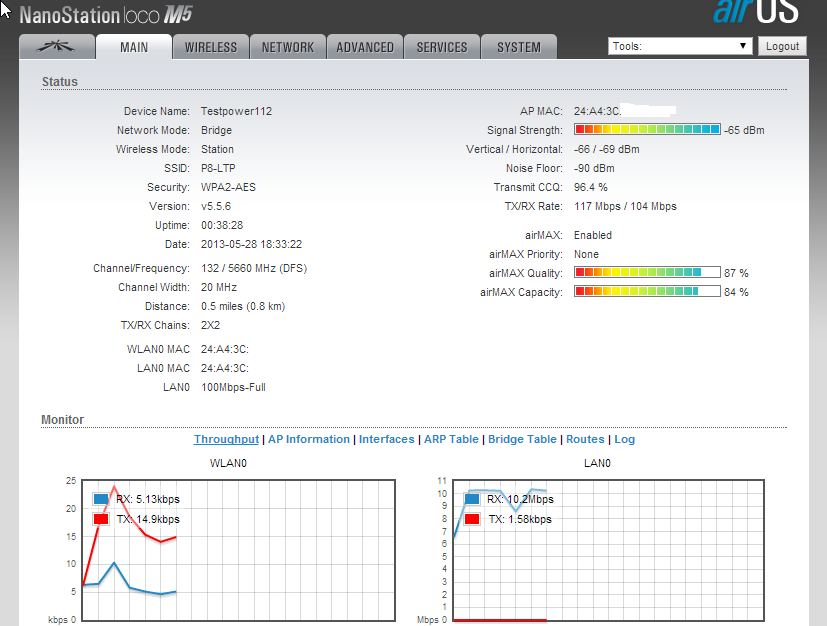
Task: Click the Logout button
Action: 783,46
